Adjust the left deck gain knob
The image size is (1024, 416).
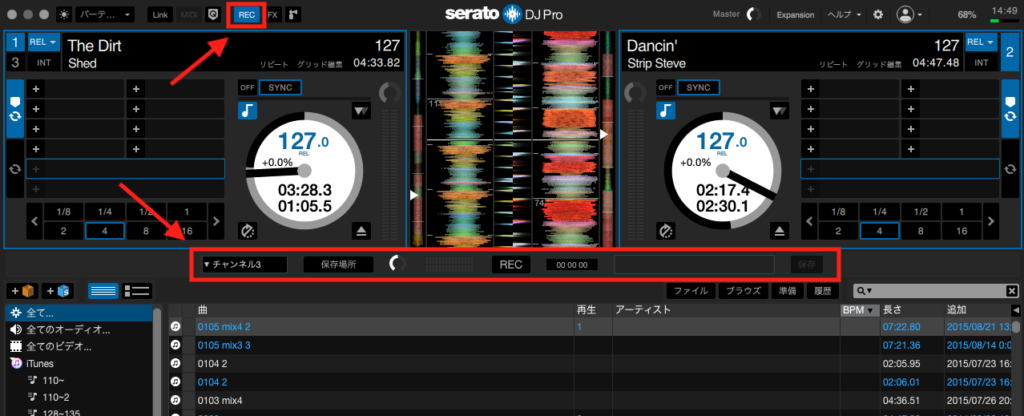(x=390, y=93)
